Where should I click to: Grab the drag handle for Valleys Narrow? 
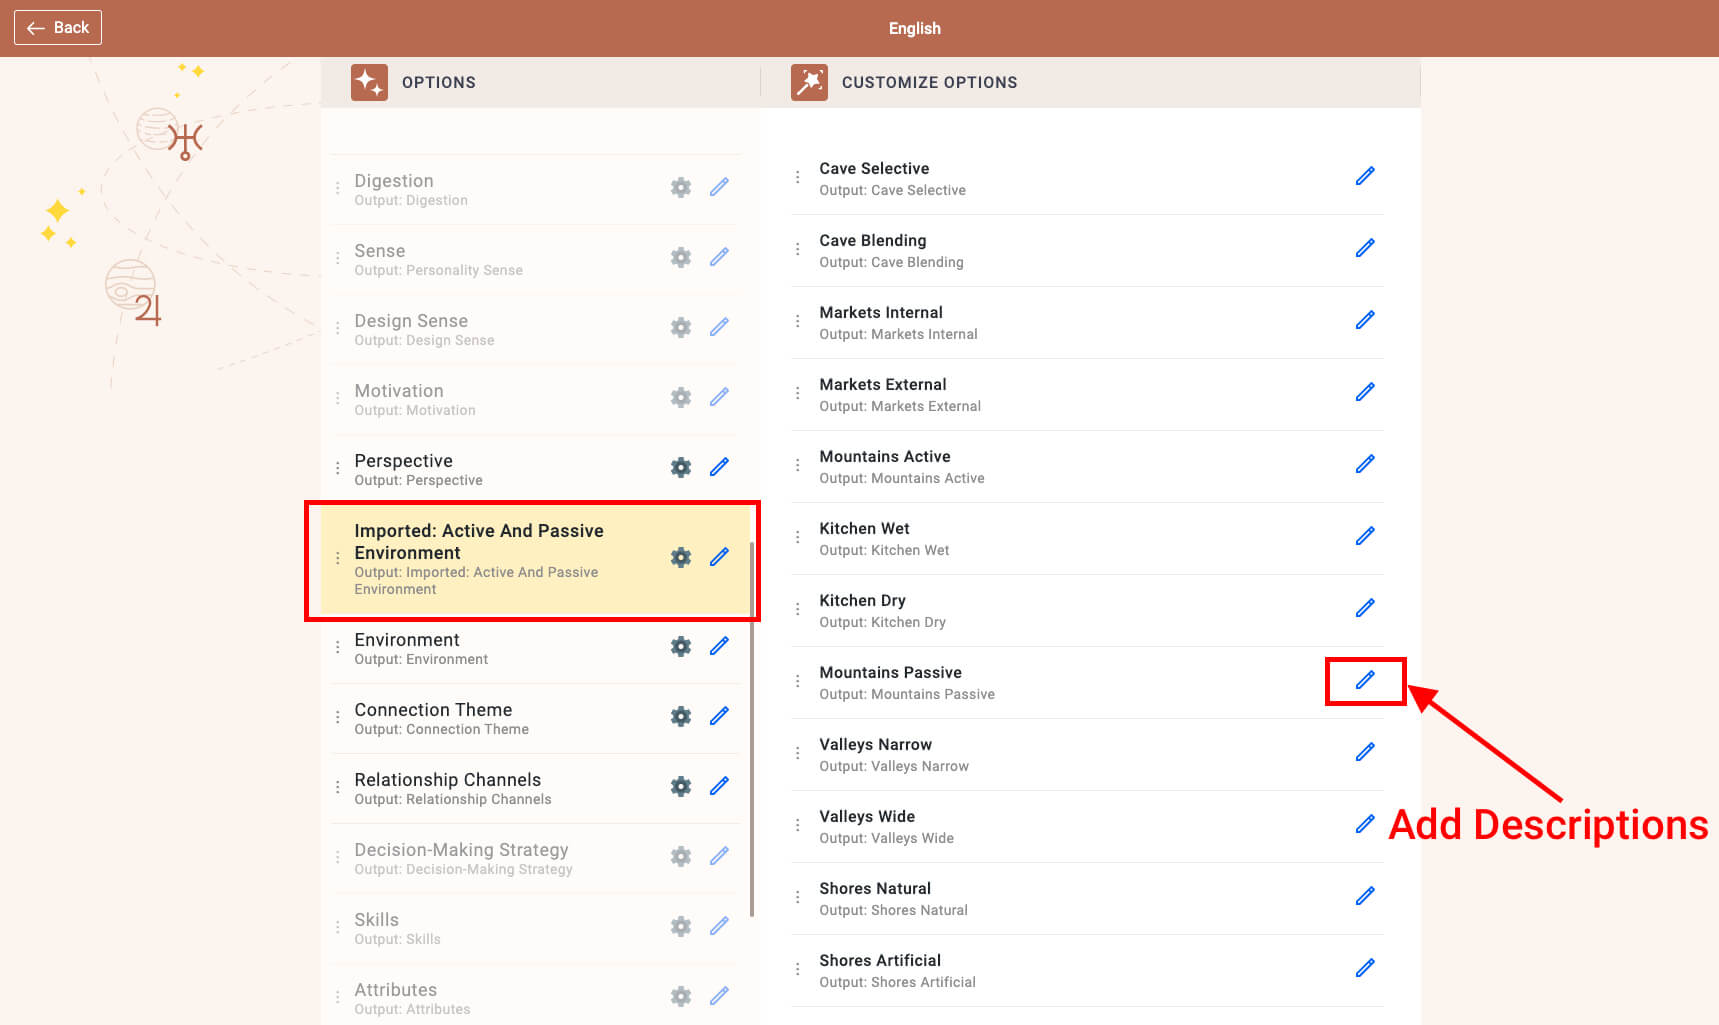click(797, 753)
